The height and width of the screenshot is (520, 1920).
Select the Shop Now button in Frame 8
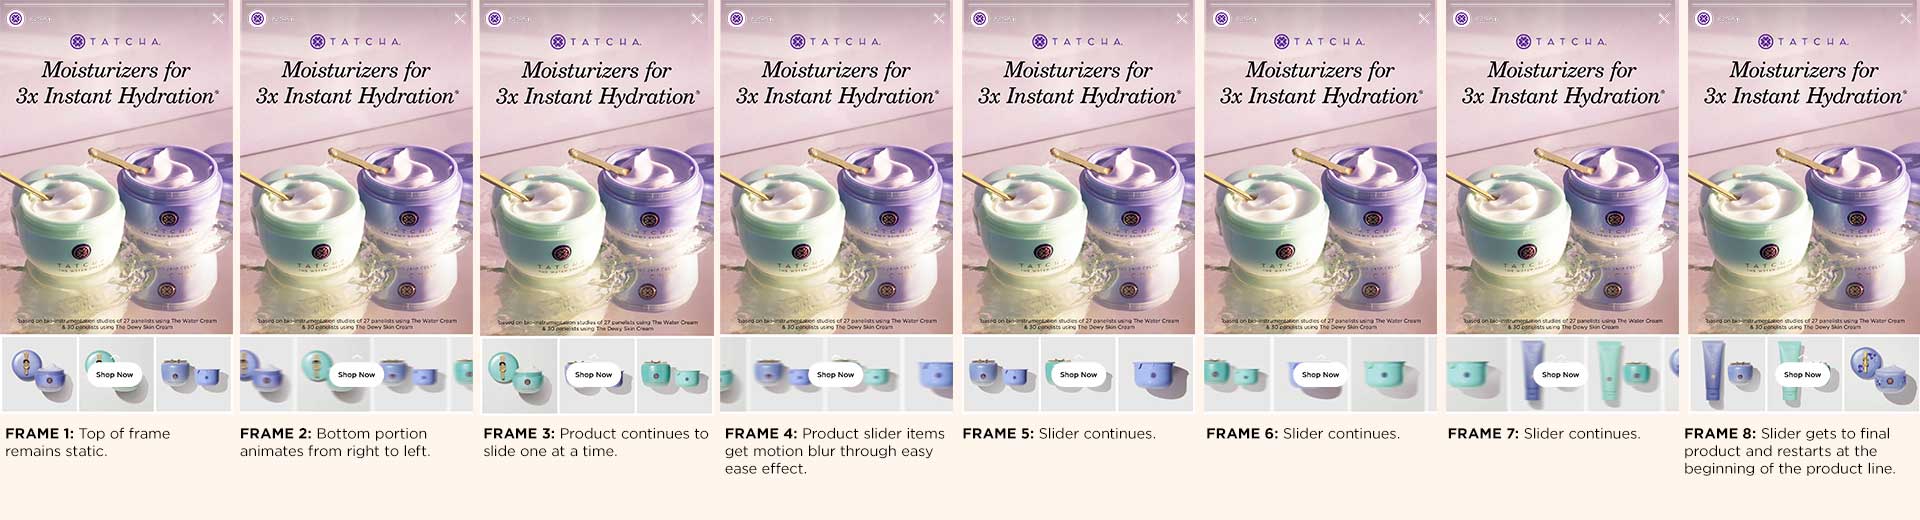(x=1803, y=374)
